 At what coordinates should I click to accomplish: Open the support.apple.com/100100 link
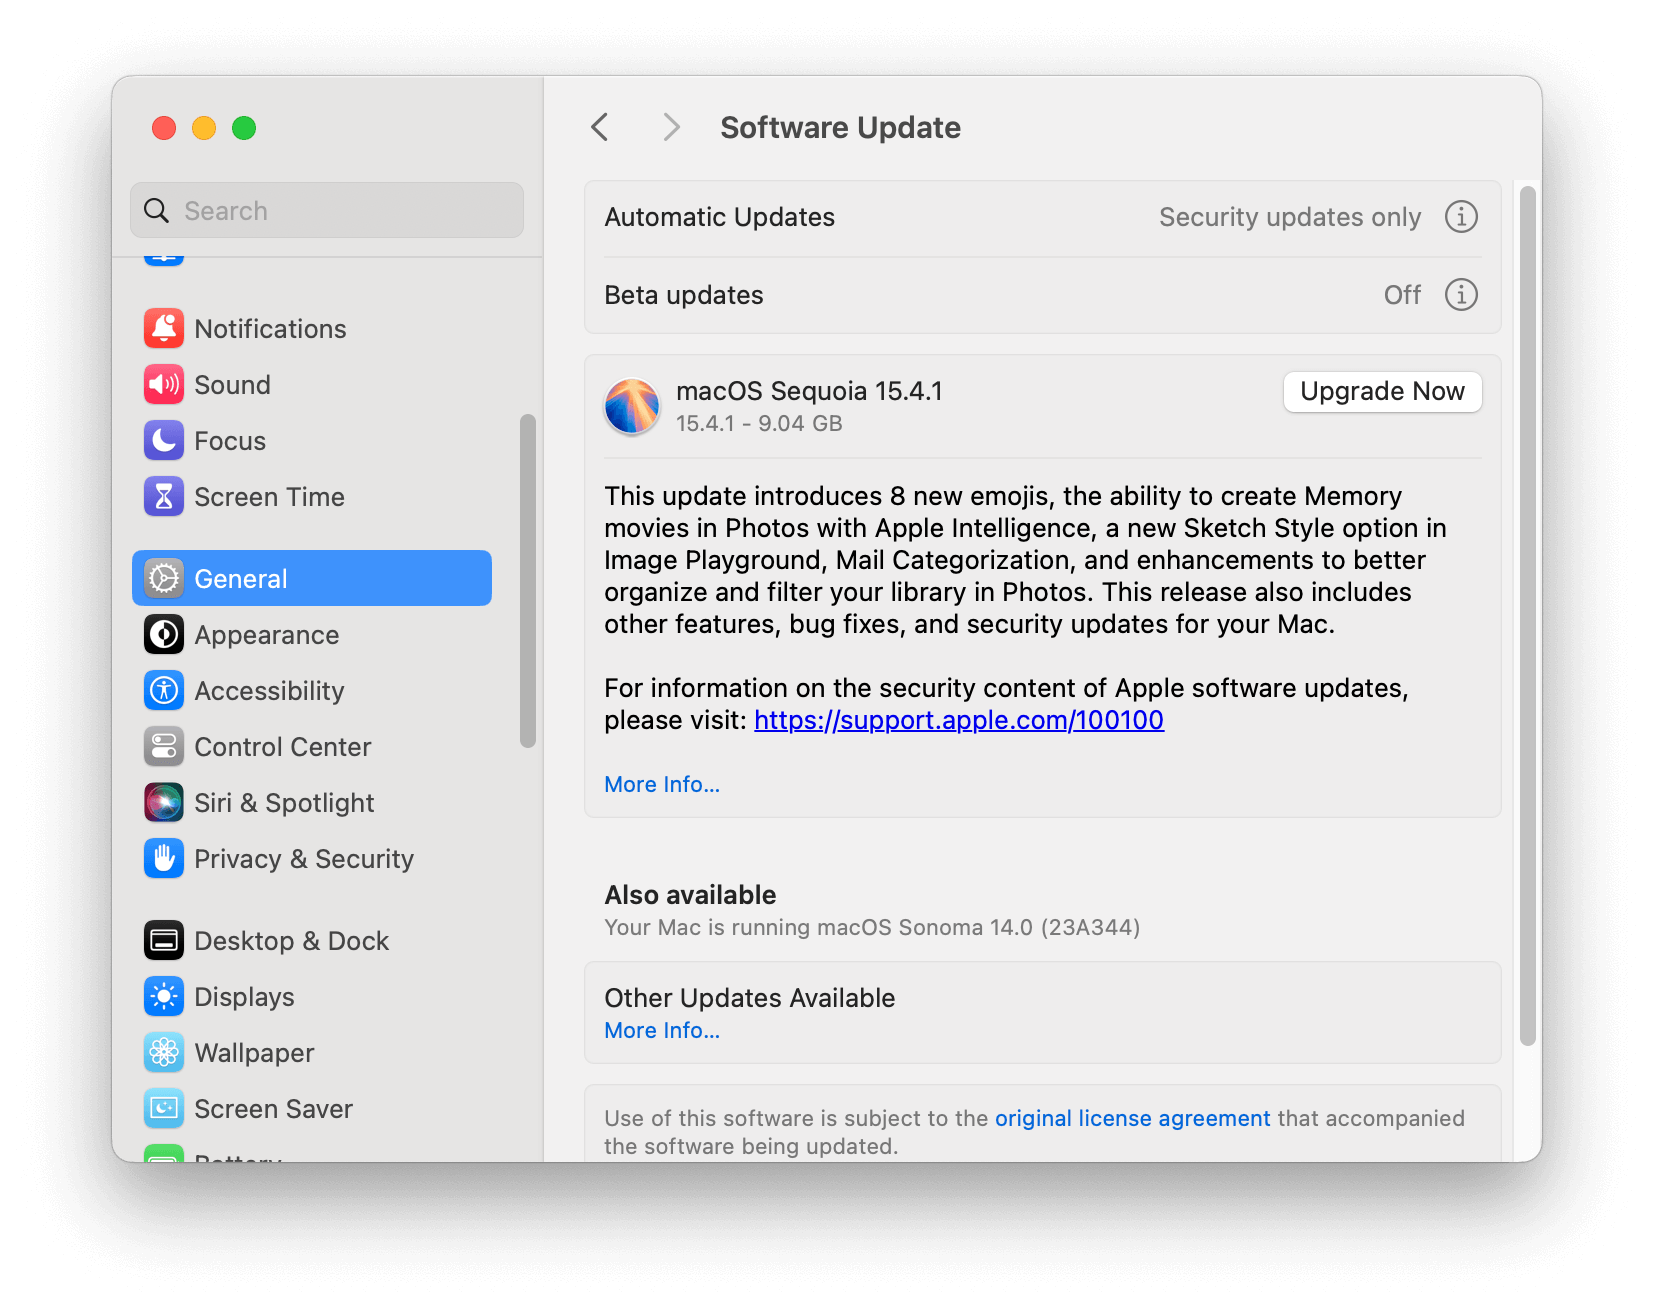pos(958,720)
